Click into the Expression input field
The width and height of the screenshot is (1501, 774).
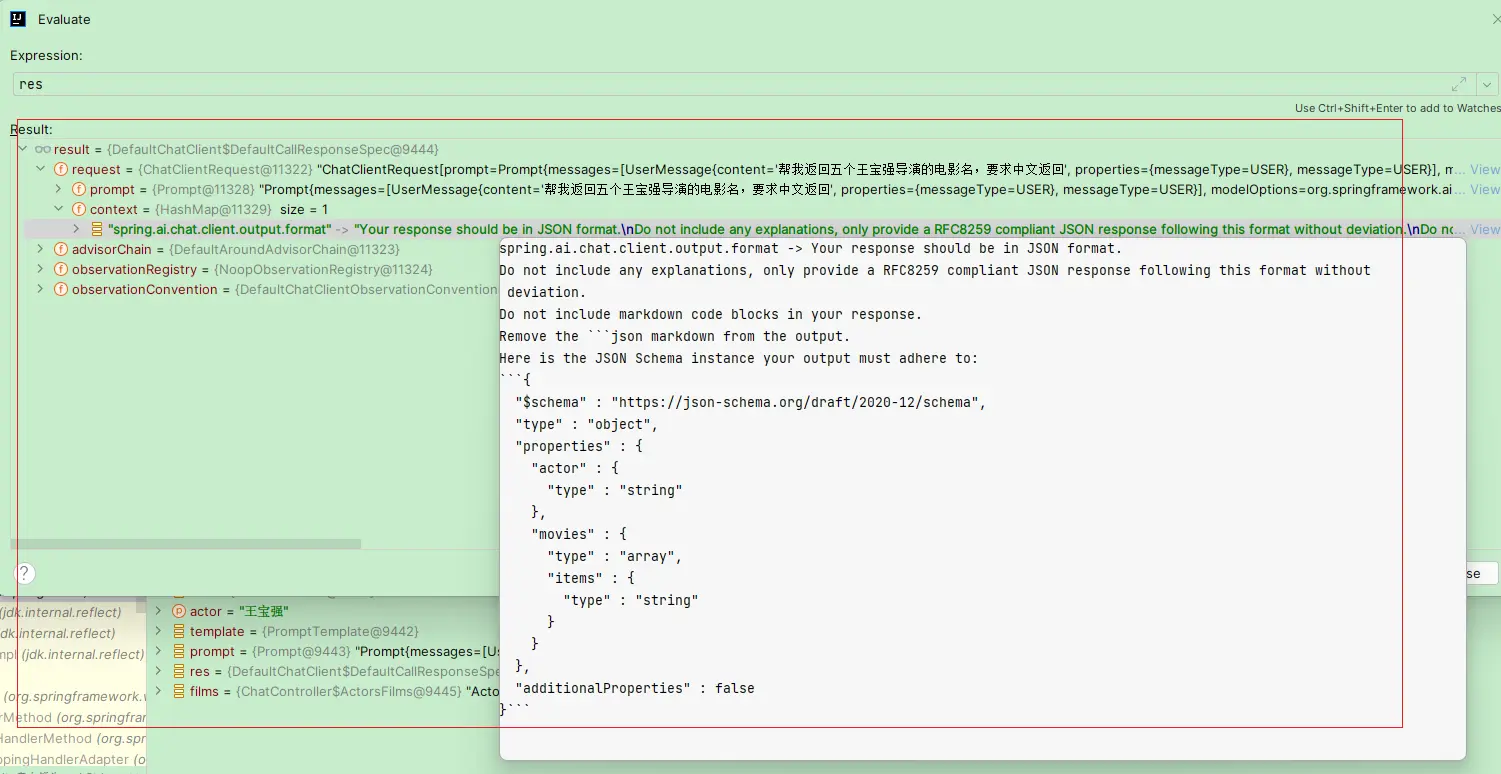(x=700, y=84)
